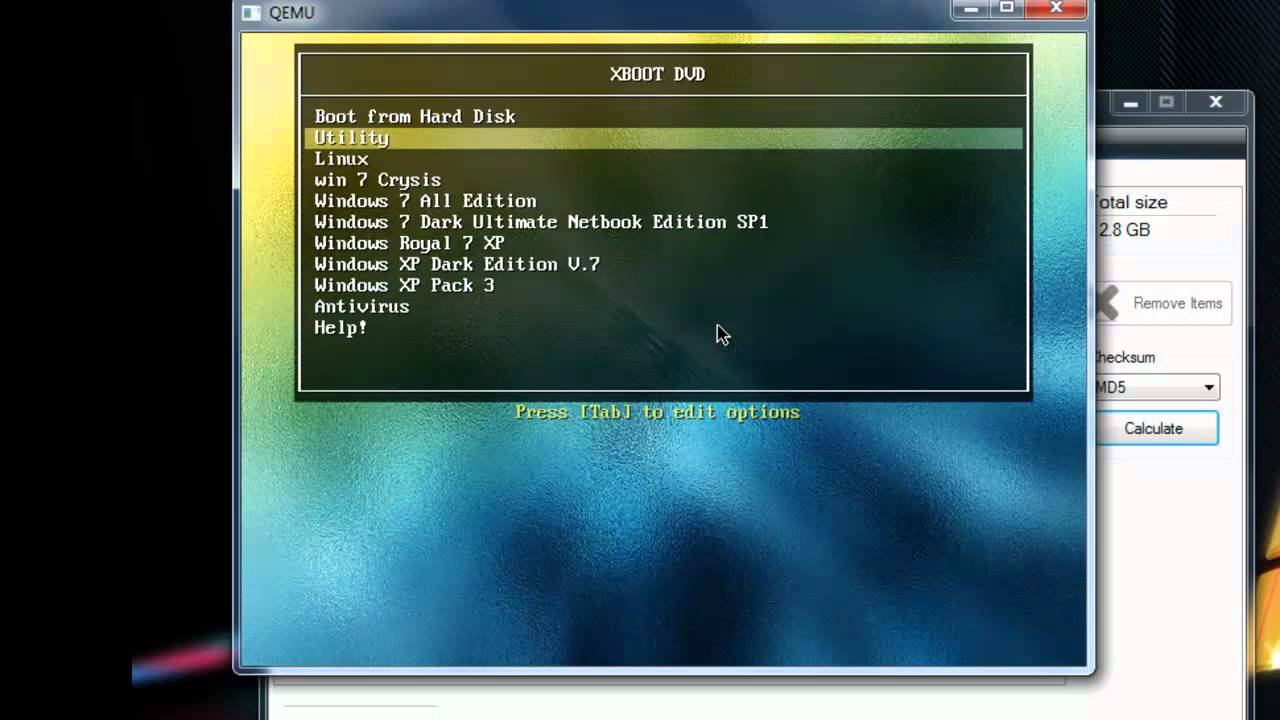Choose the Linux boot entry
Viewport: 1280px width, 720px height.
341,159
